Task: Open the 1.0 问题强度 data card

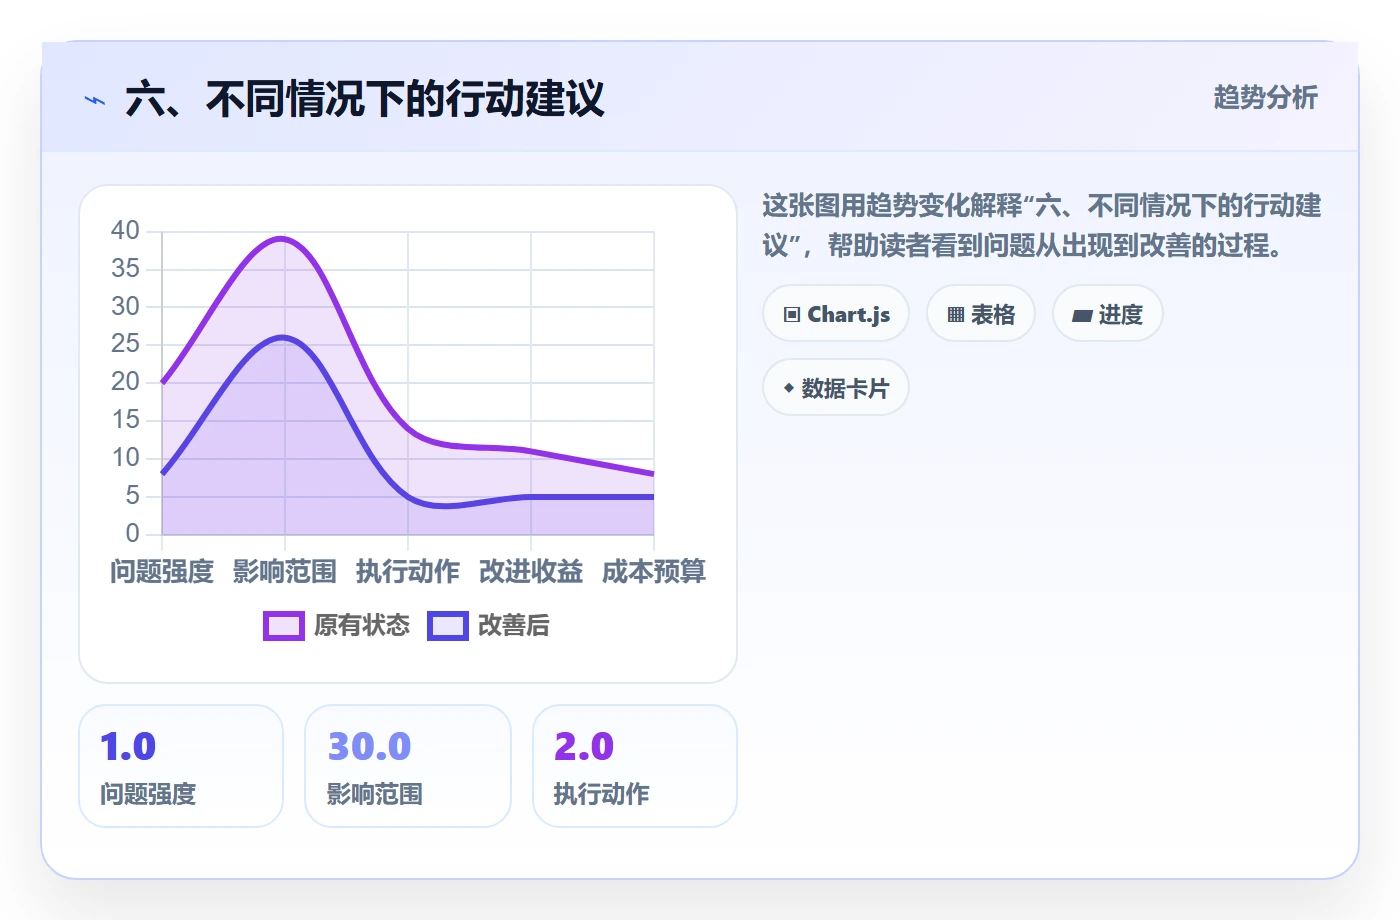Action: click(x=181, y=766)
